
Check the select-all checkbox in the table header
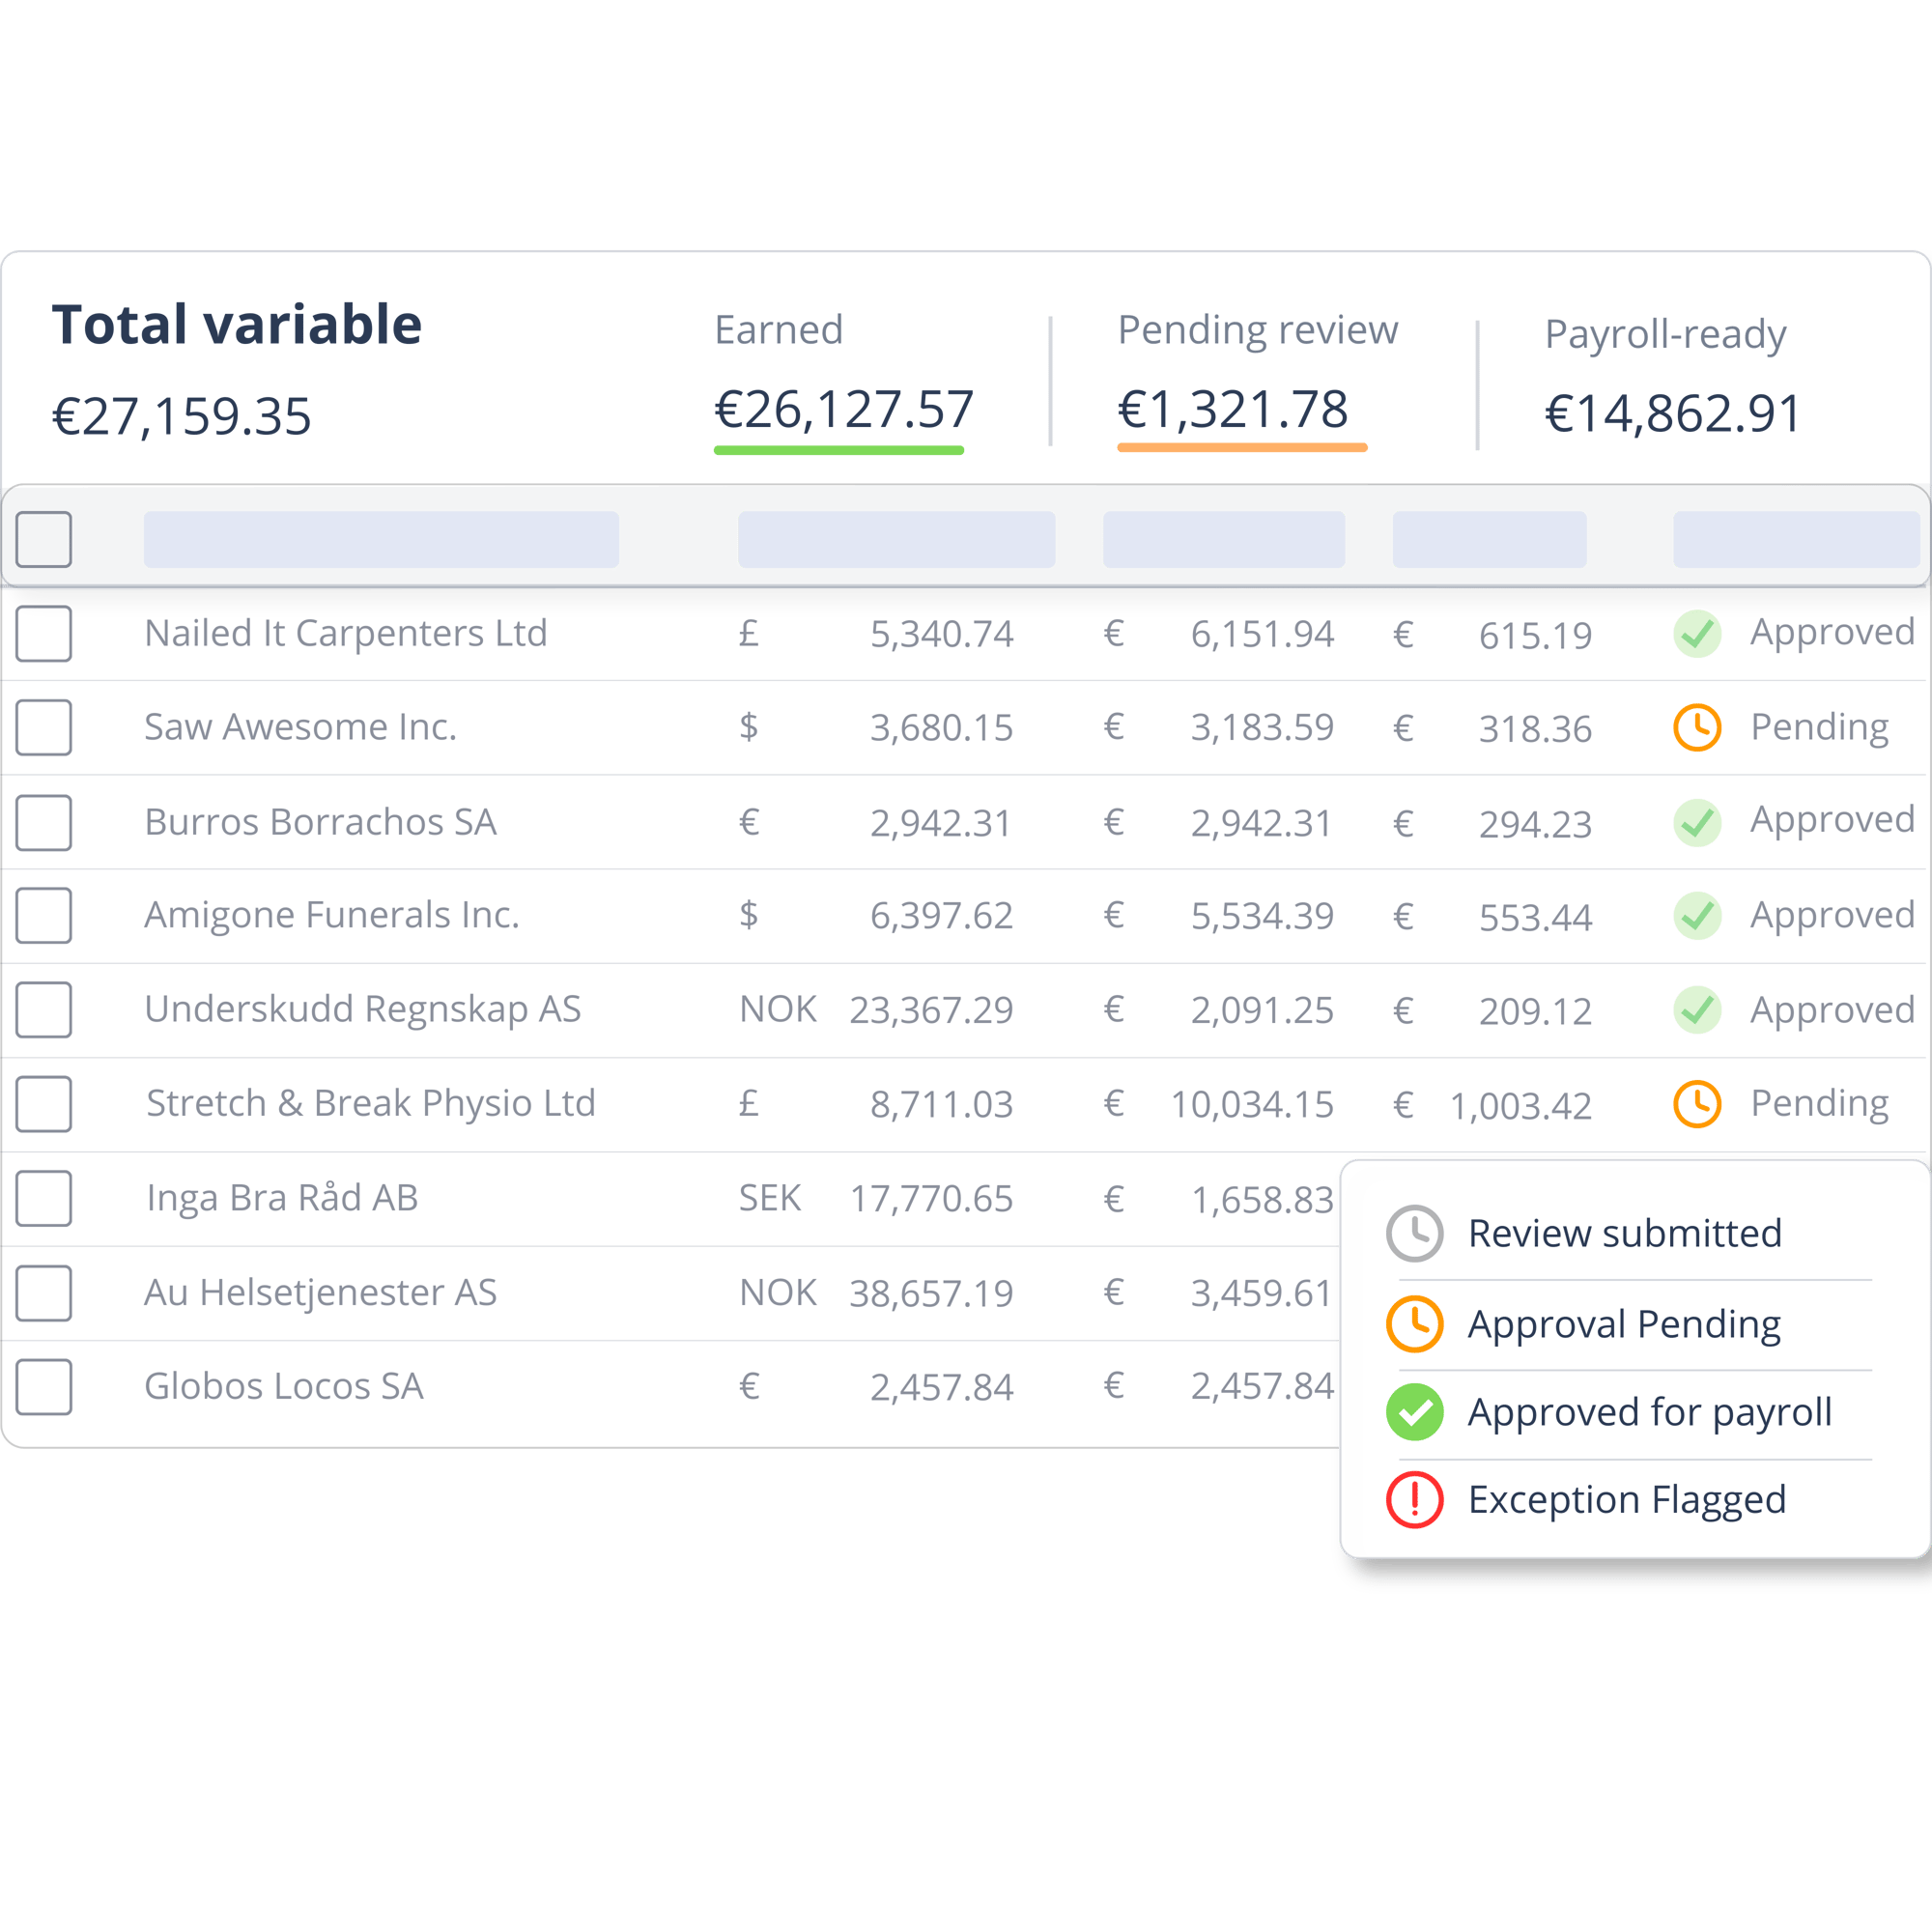point(44,539)
